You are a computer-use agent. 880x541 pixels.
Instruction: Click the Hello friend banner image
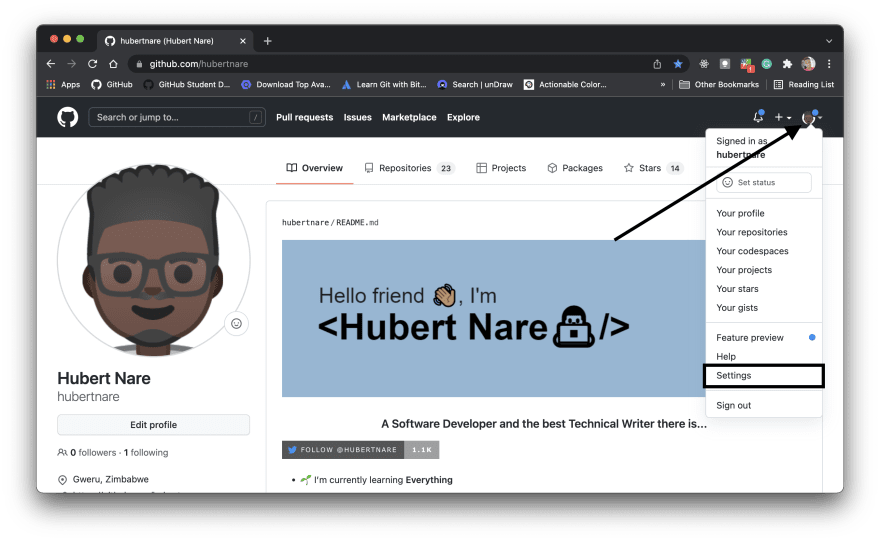pyautogui.click(x=493, y=318)
